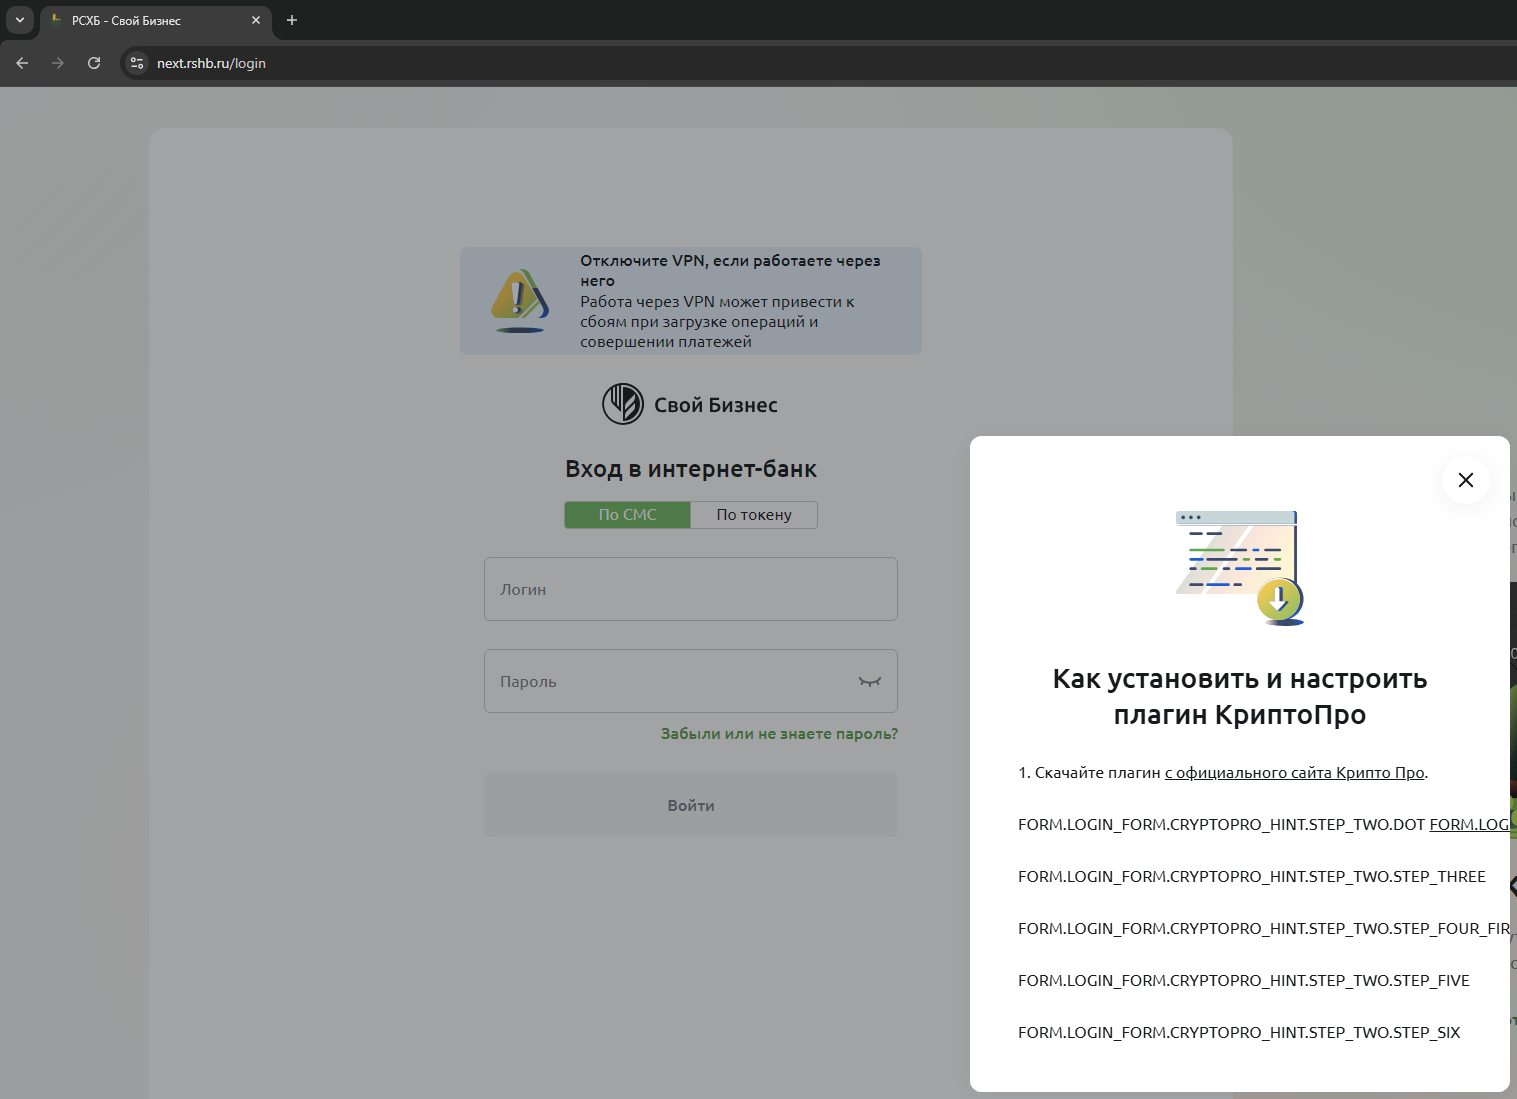Click text ending with STEP_FOUR_FIR
Image resolution: width=1517 pixels, height=1099 pixels.
click(x=1264, y=929)
